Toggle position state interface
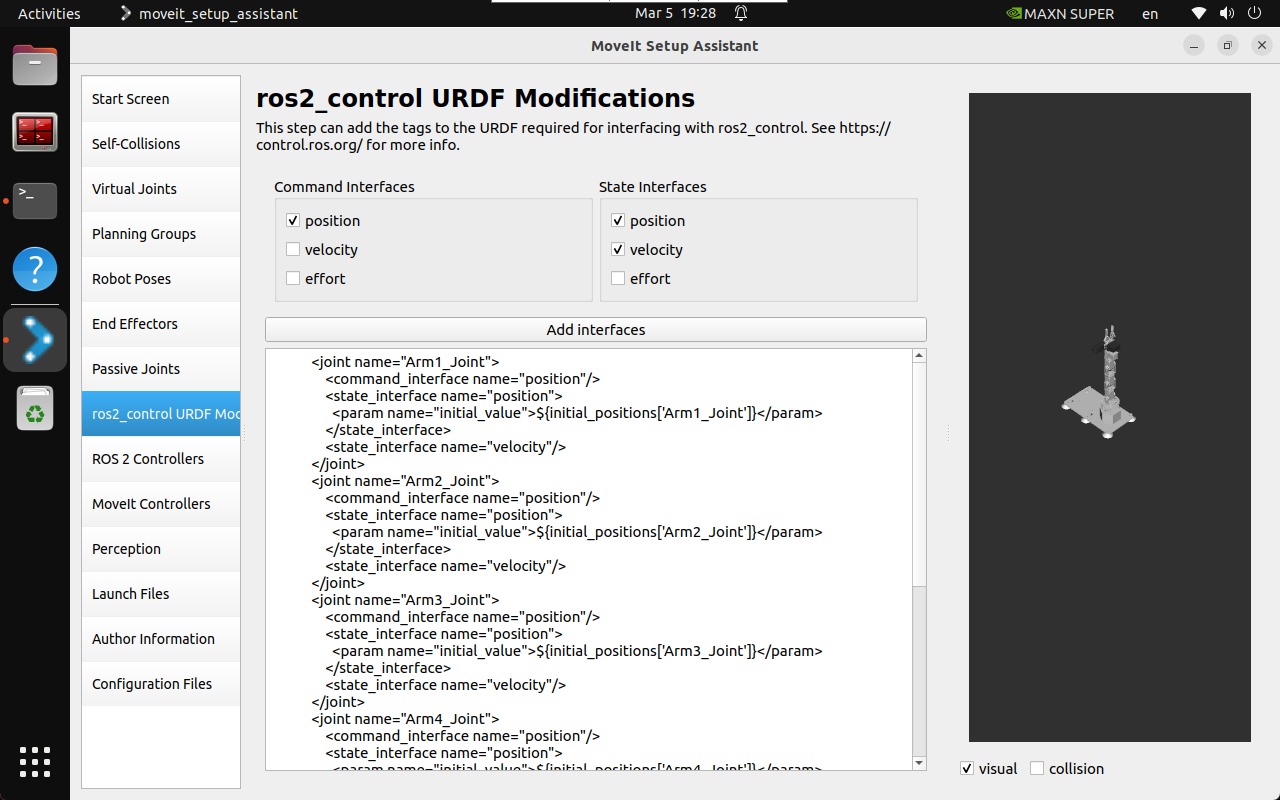This screenshot has height=800, width=1280. click(618, 221)
